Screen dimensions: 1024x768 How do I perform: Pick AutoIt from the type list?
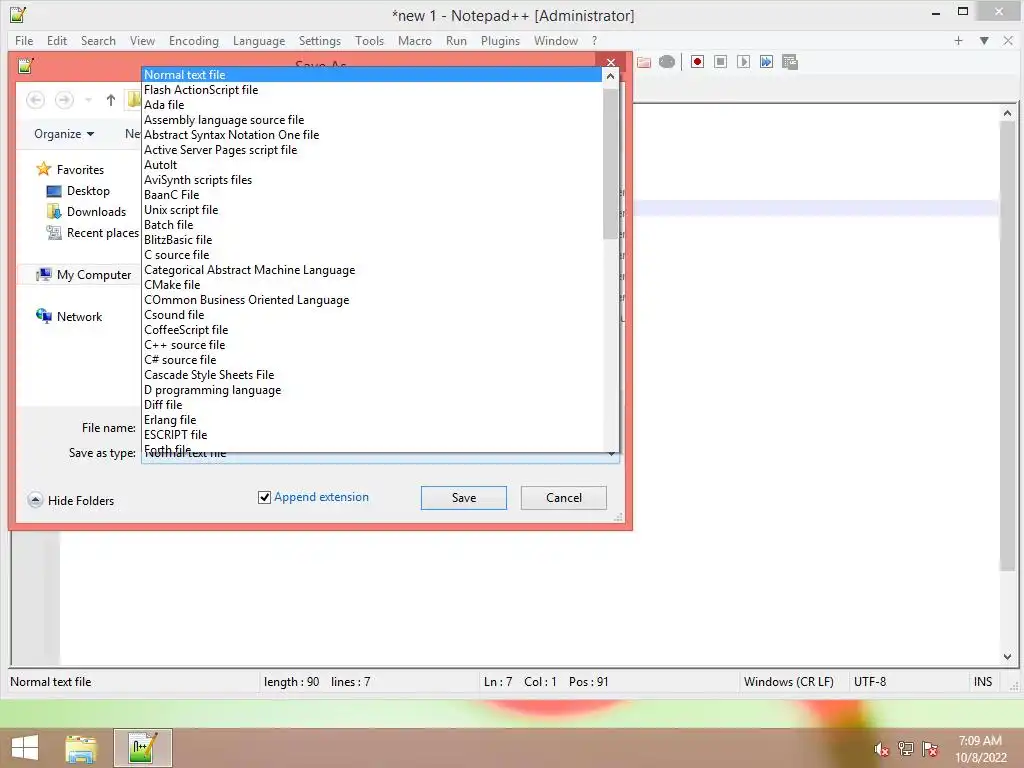coord(371,165)
